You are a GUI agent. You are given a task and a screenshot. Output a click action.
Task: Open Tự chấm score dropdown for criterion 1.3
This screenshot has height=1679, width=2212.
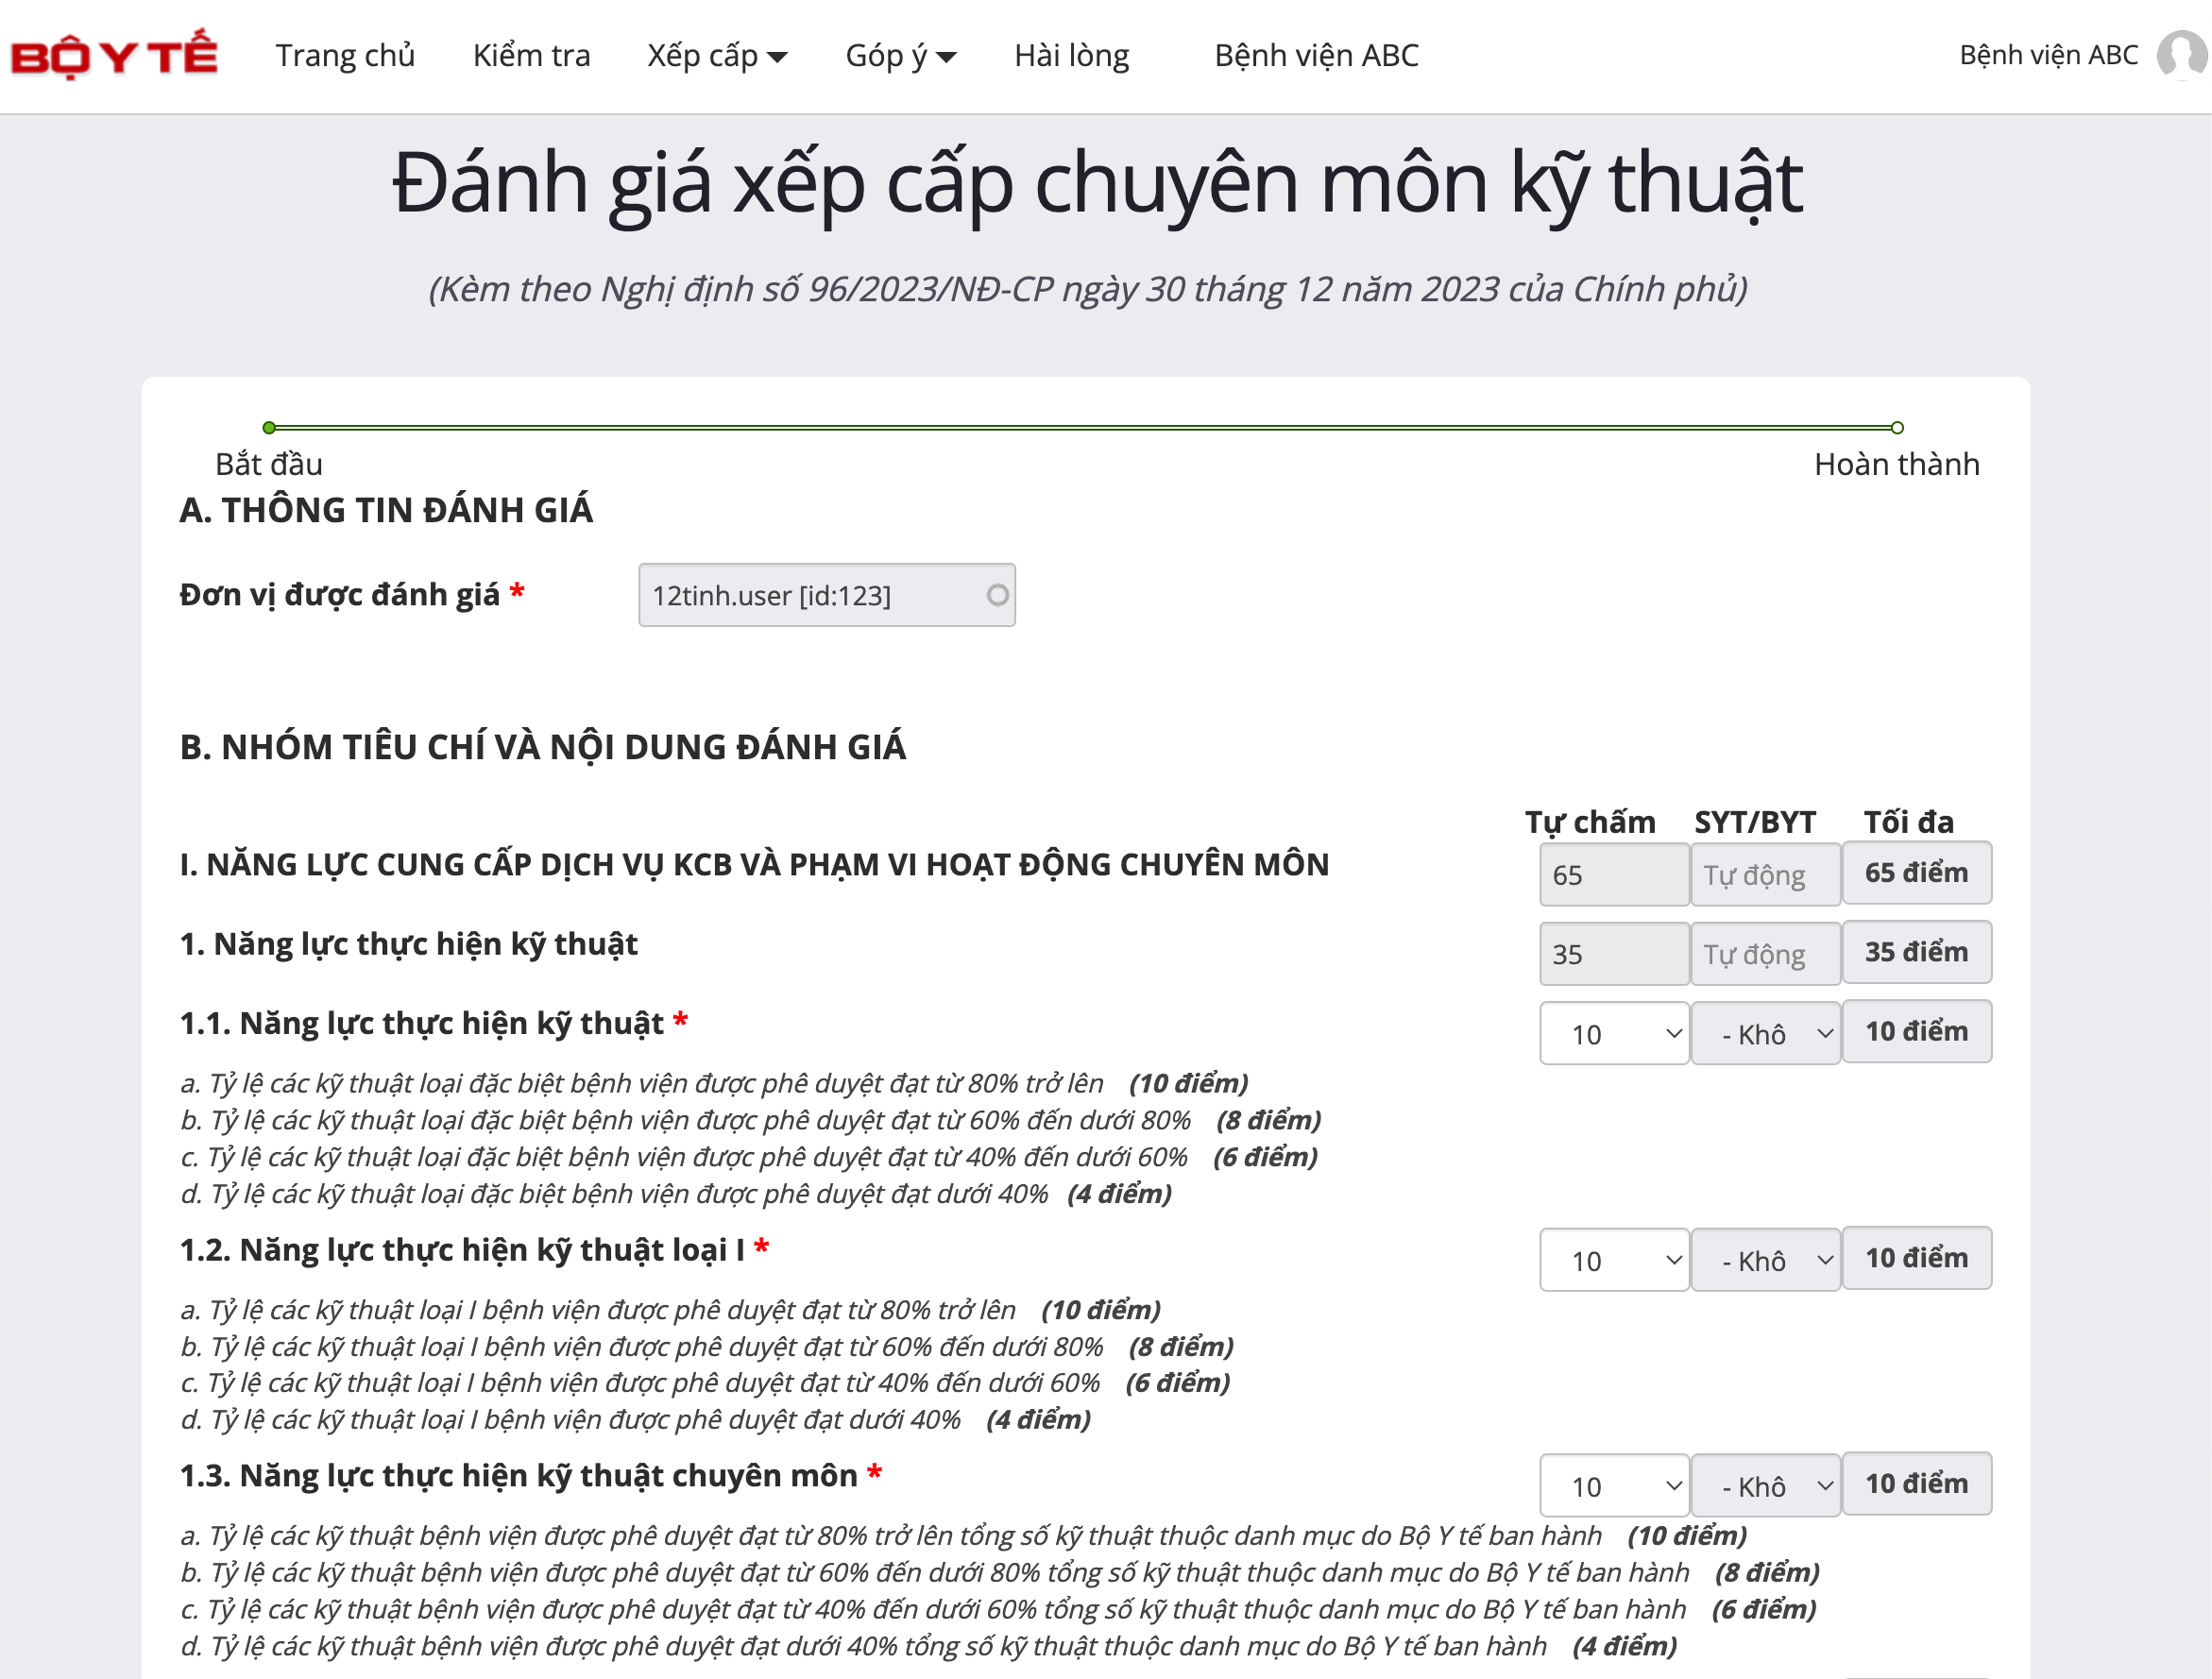pos(1613,1486)
